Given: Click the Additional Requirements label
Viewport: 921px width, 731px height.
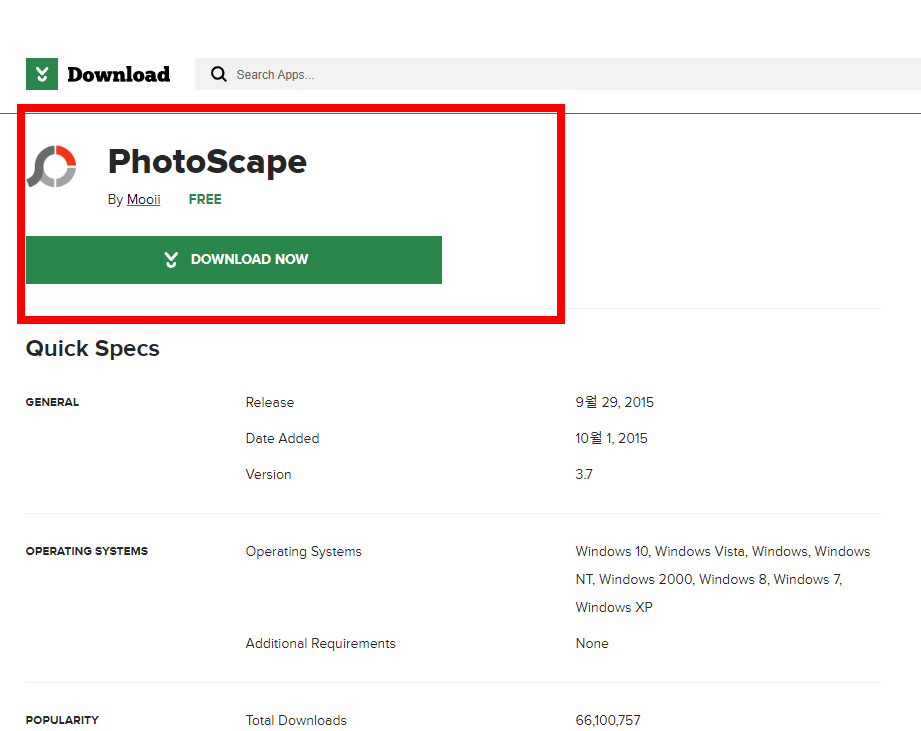Looking at the screenshot, I should tap(321, 644).
